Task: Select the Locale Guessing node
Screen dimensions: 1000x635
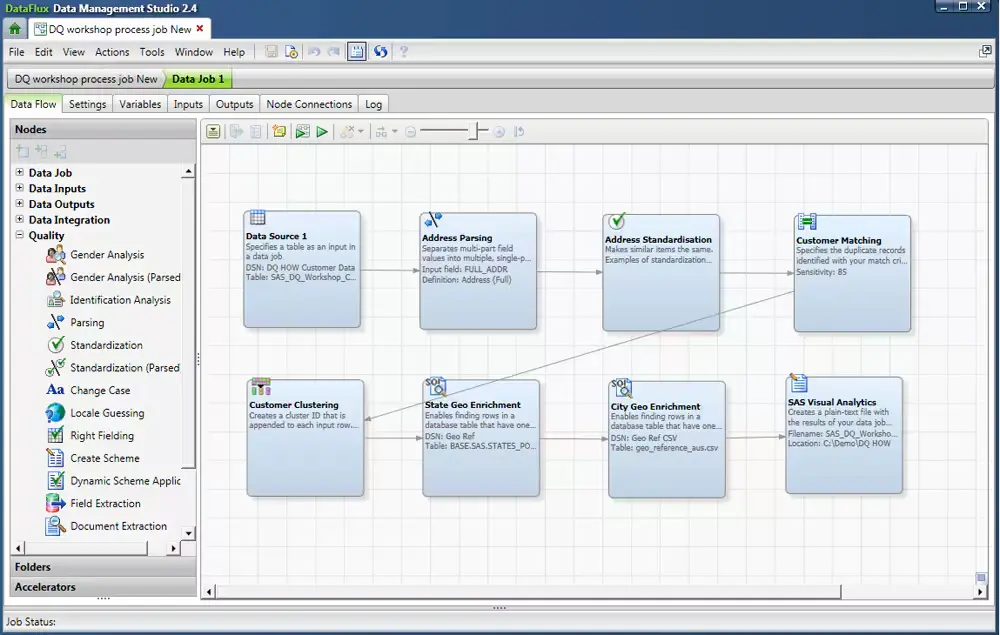Action: tap(110, 412)
